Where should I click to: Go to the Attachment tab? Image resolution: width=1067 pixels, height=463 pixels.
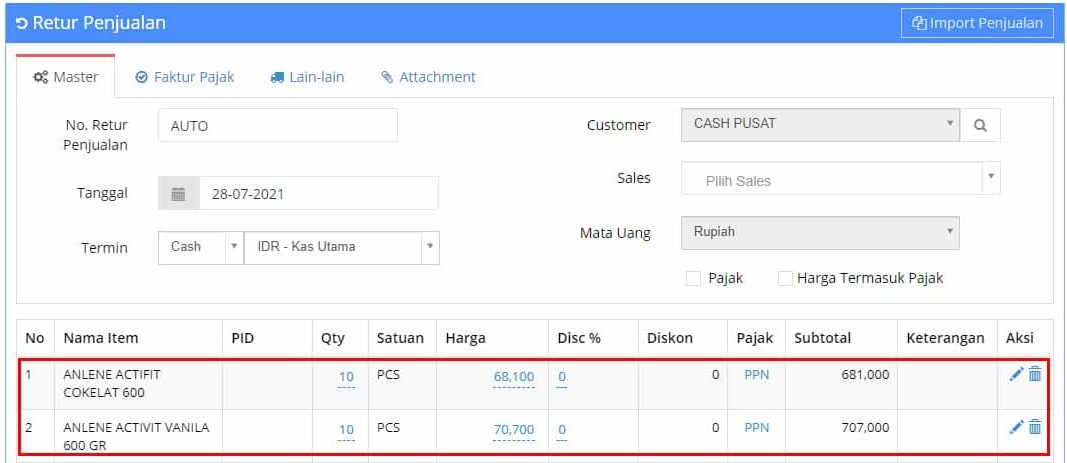coord(428,77)
